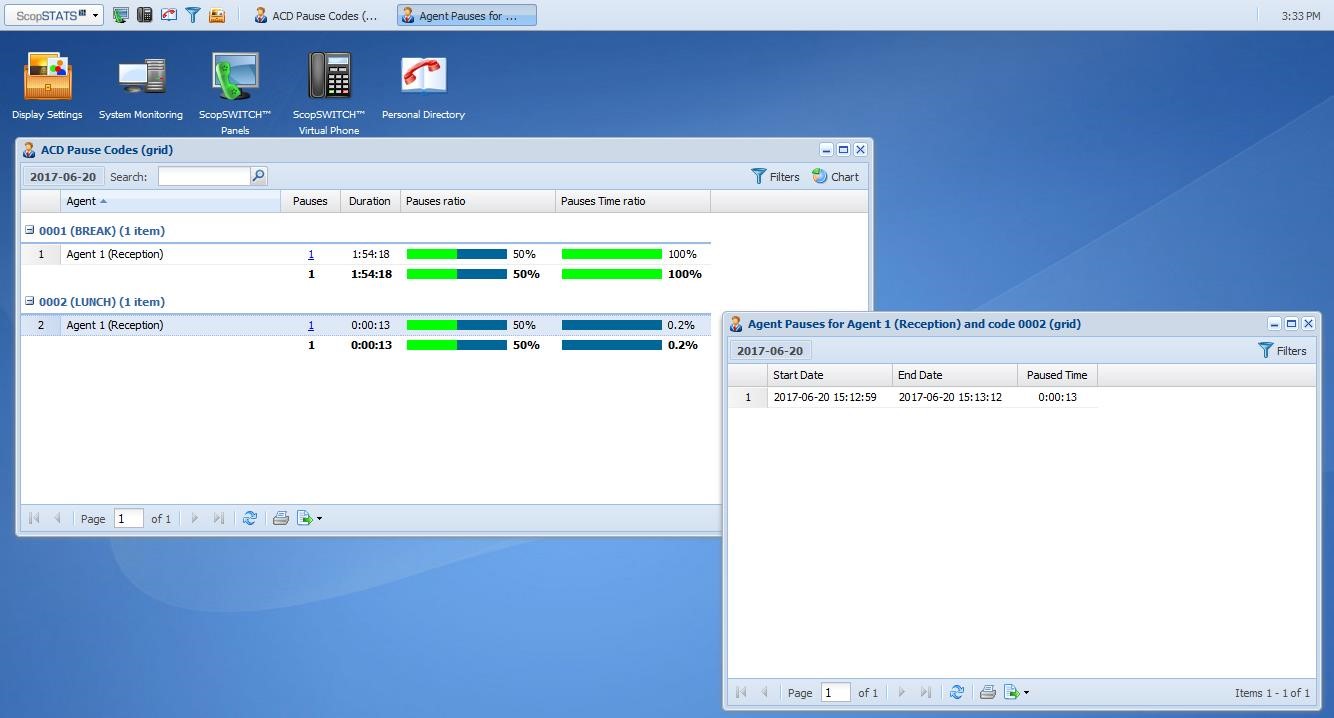The height and width of the screenshot is (718, 1334).
Task: Sort by Start Date column header
Action: (x=830, y=375)
